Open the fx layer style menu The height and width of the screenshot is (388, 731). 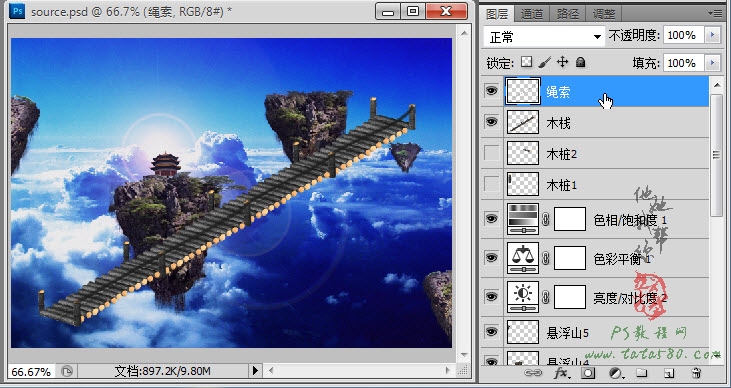click(561, 373)
